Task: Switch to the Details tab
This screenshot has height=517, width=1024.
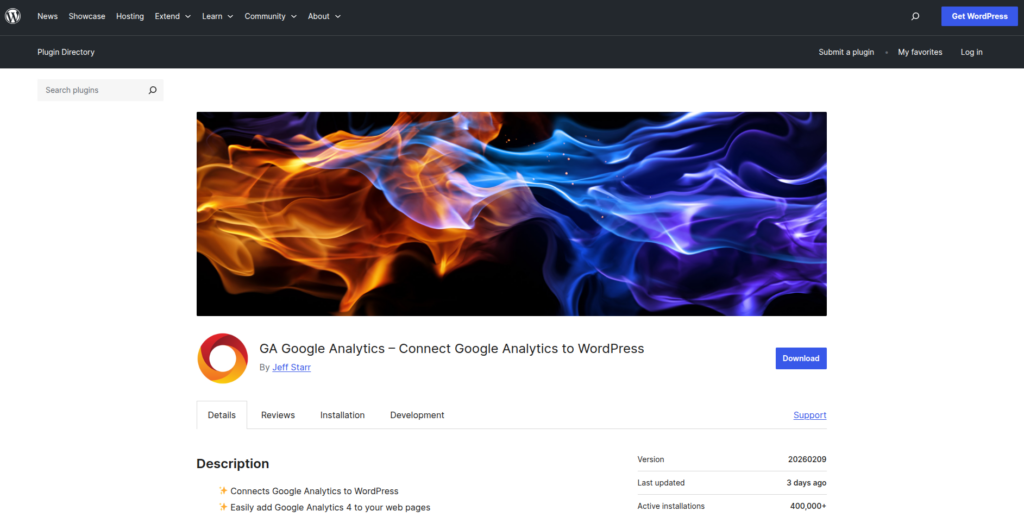Action: [222, 415]
